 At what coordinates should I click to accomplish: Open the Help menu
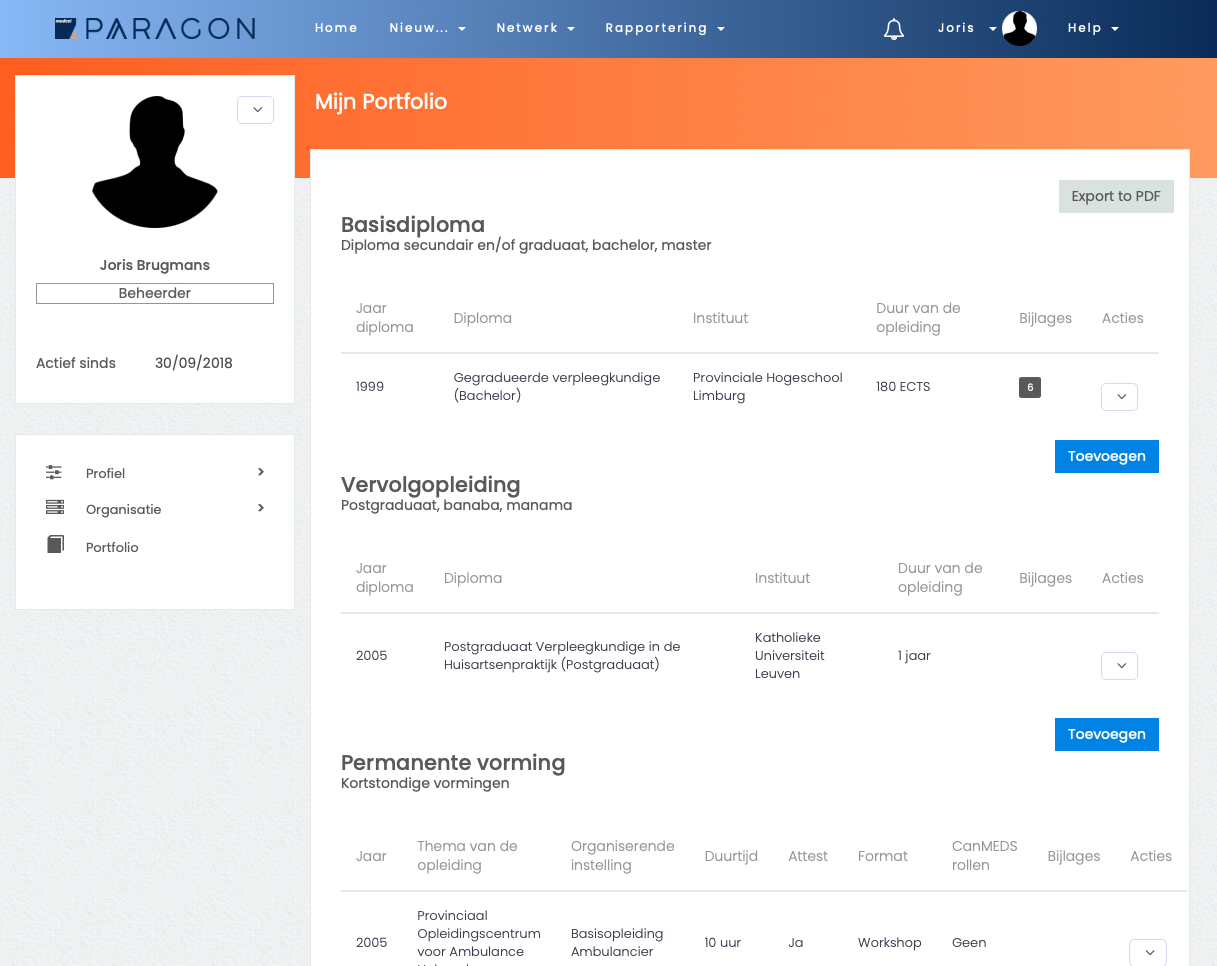(x=1092, y=28)
